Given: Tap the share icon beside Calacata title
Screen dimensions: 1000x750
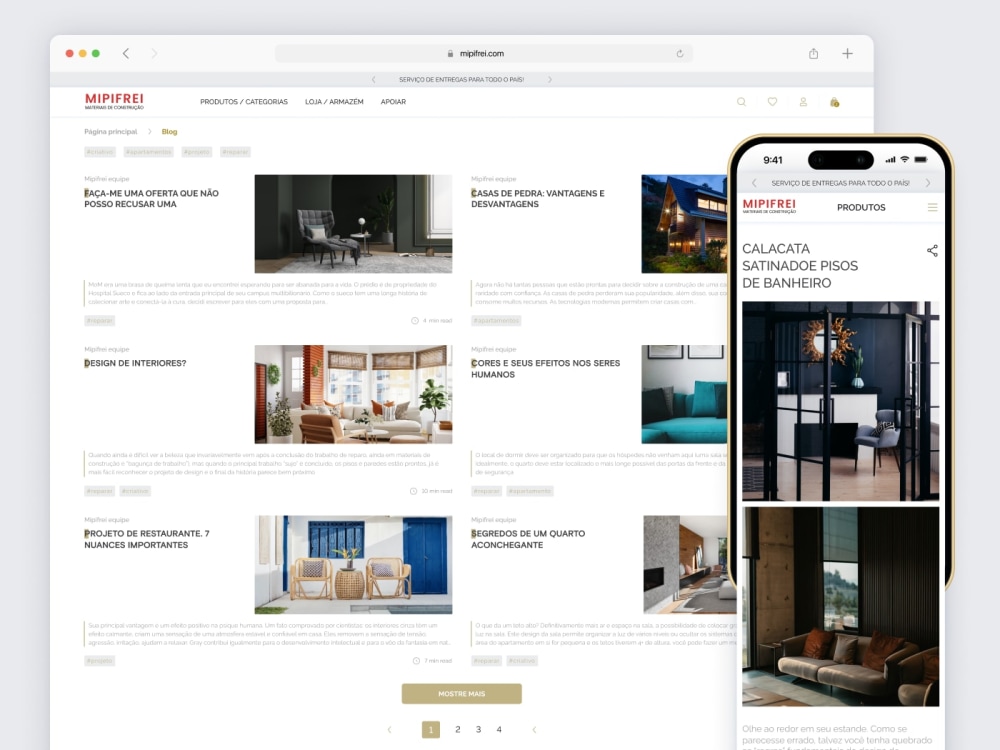Looking at the screenshot, I should [x=932, y=251].
